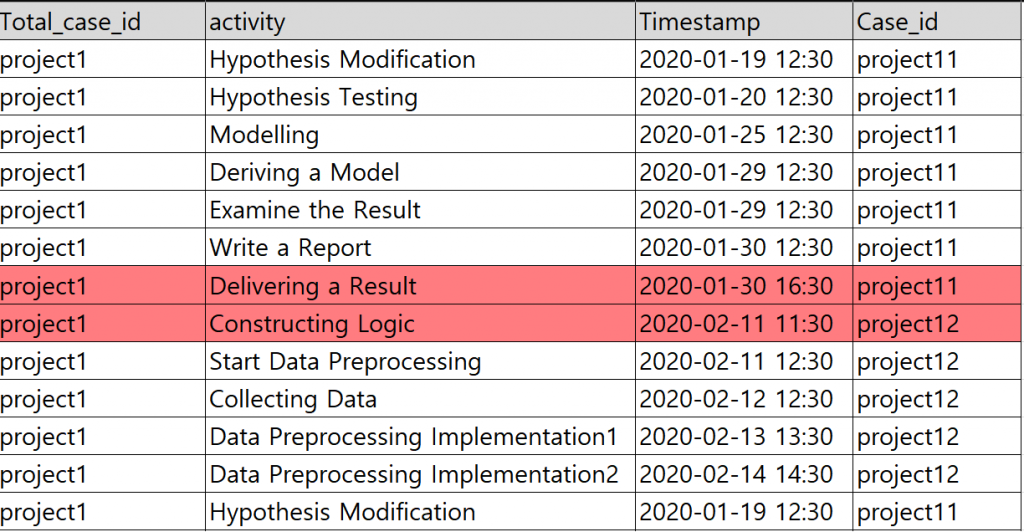Click the 2020-01-25 12:30 timestamp cell
Viewport: 1024px width, 532px height.
(735, 135)
